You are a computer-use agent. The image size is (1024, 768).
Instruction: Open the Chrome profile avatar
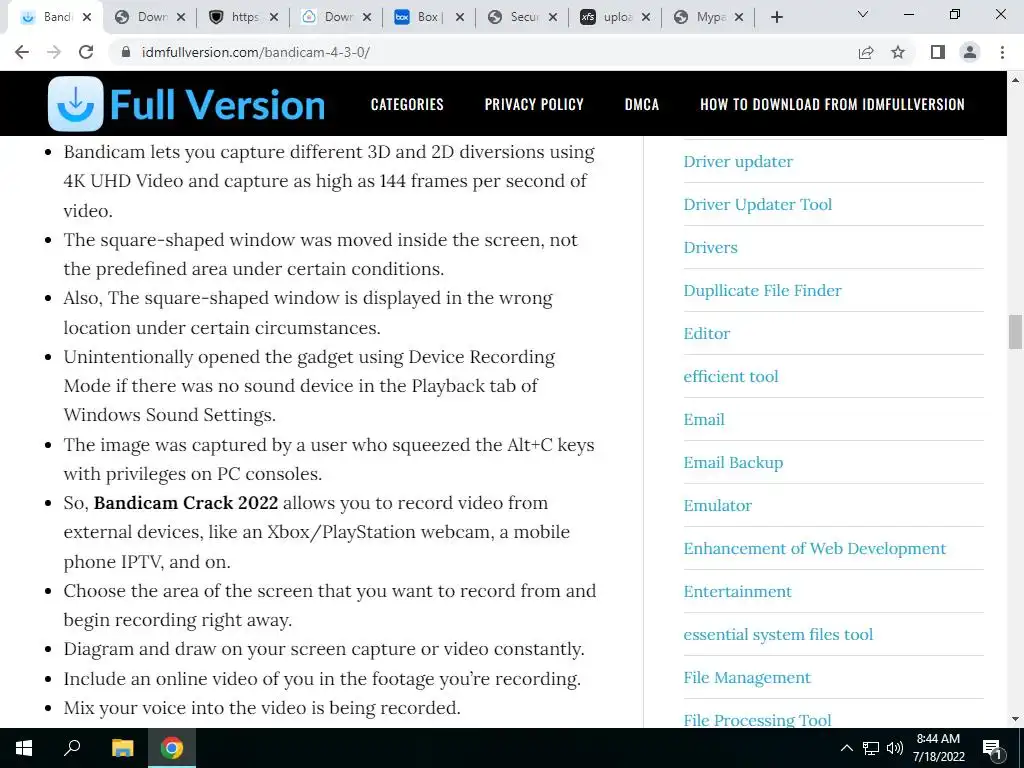click(x=970, y=52)
